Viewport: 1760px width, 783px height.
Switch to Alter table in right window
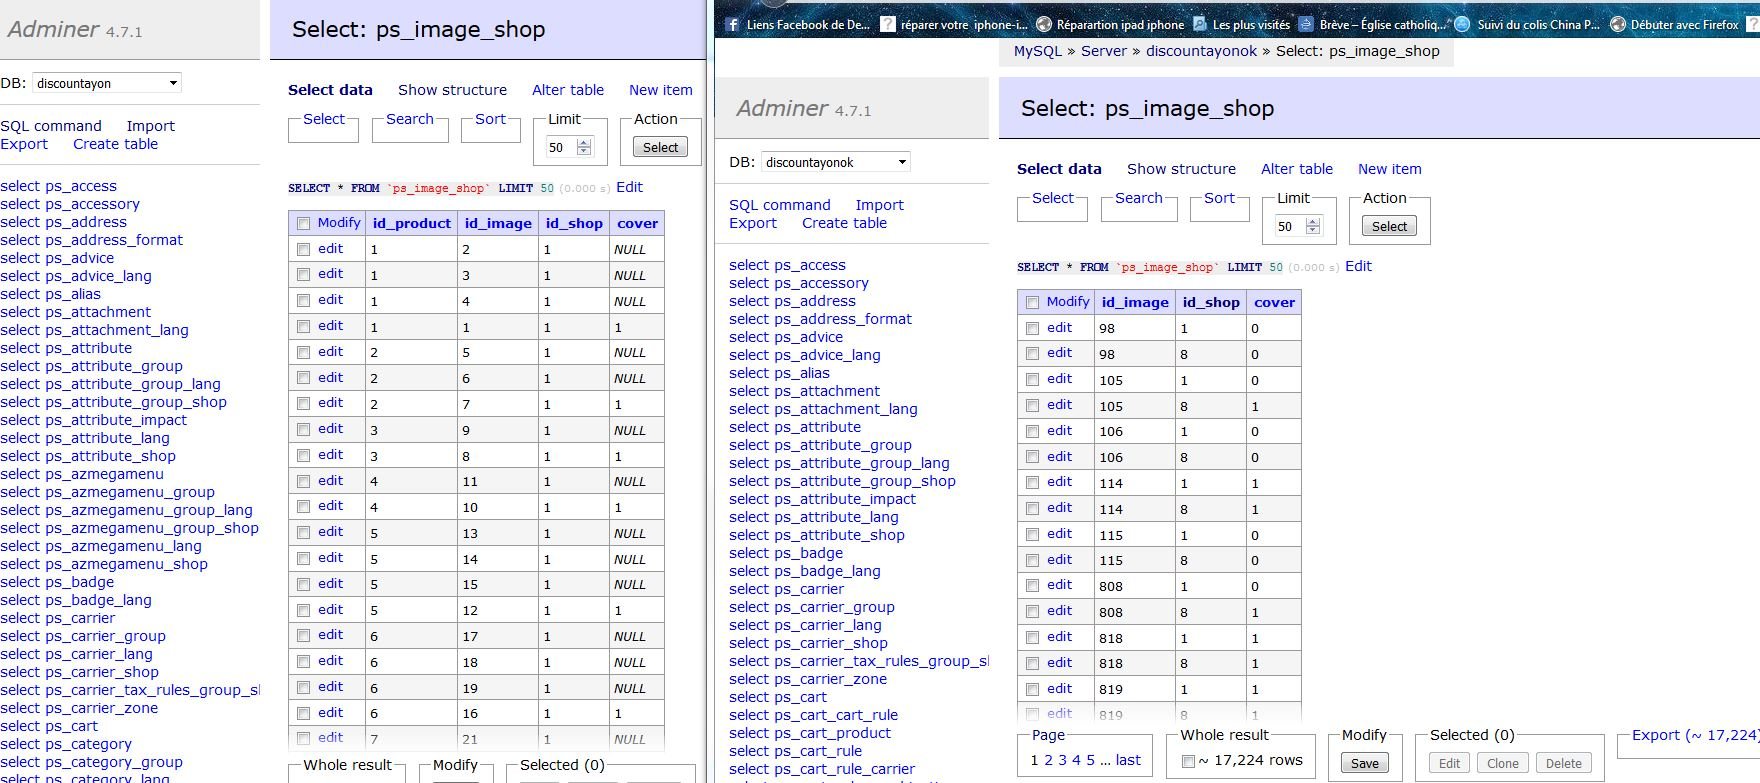pyautogui.click(x=1296, y=169)
